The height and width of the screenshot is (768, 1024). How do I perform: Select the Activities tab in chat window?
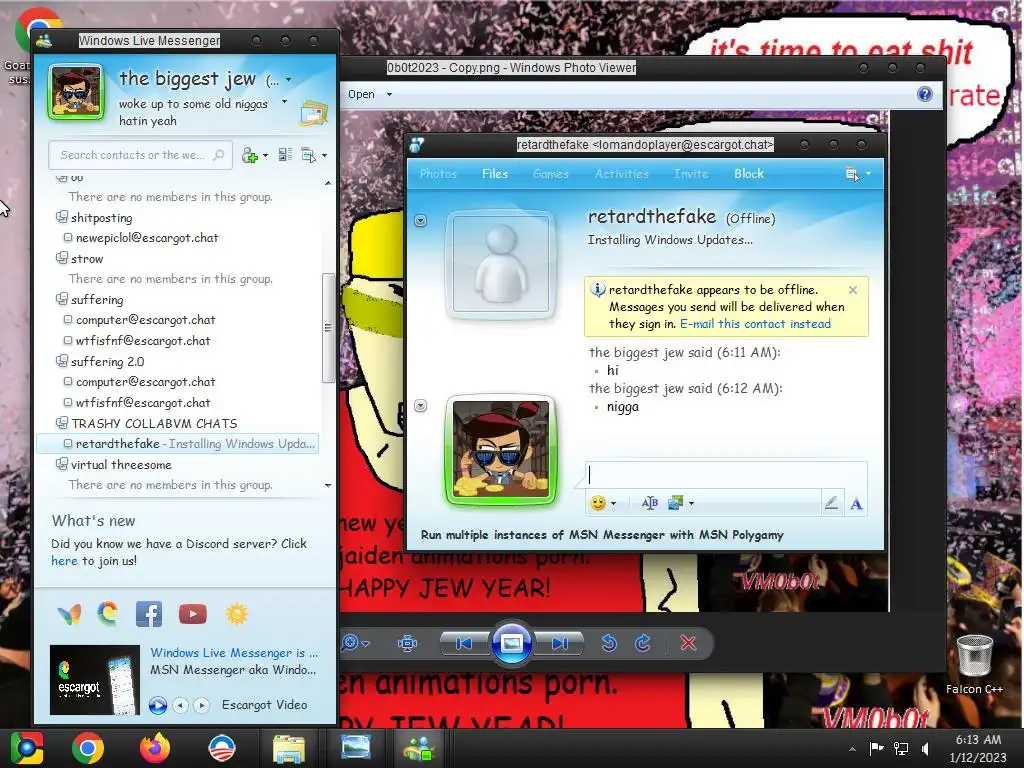[621, 174]
